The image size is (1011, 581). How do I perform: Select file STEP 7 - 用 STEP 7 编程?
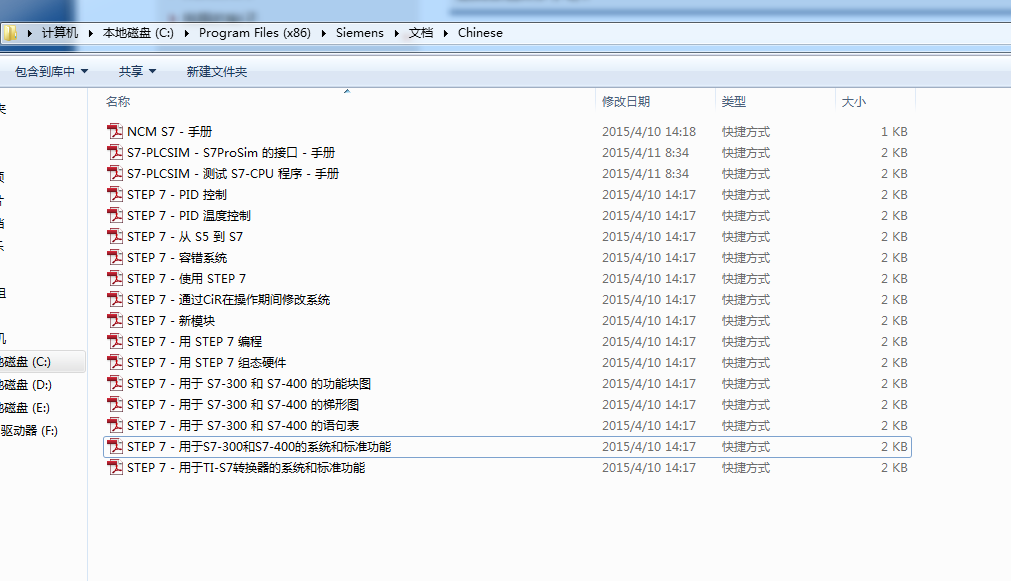[x=195, y=342]
